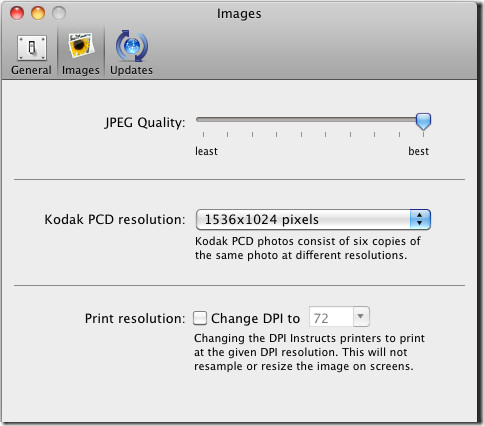484x426 pixels.
Task: Expand the DPI combo box arrow
Action: pyautogui.click(x=361, y=316)
